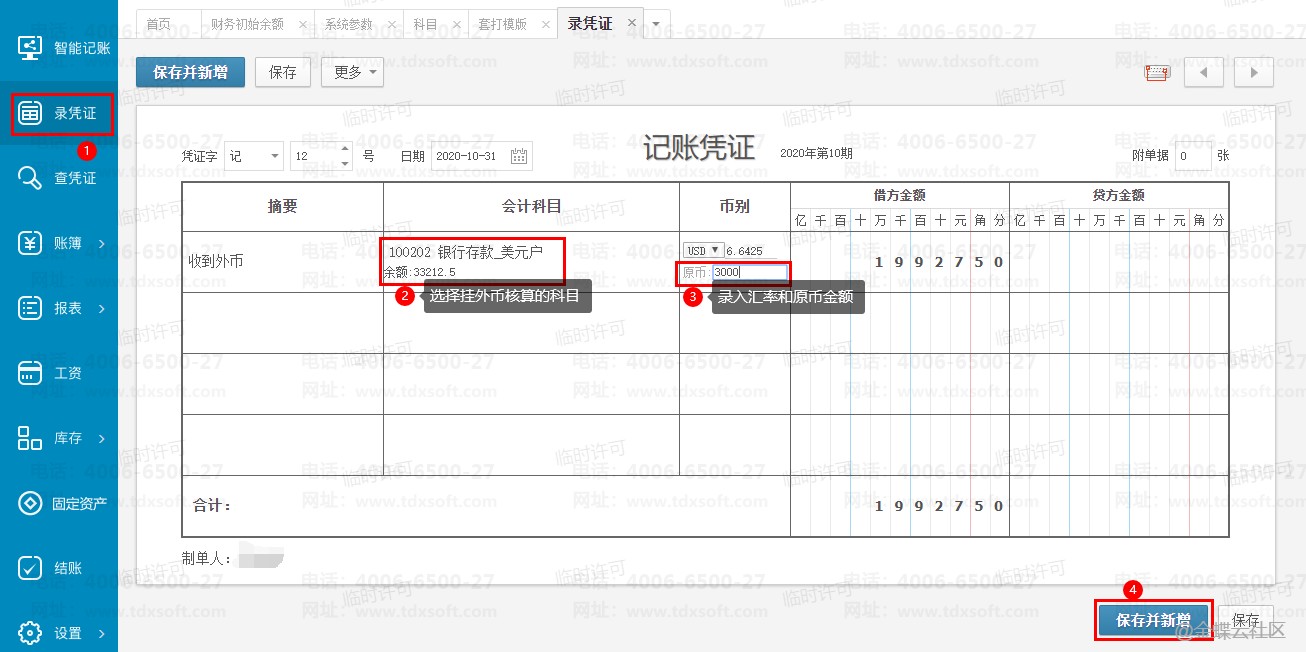Go to previous voucher arrow
The image size is (1306, 652).
point(1204,73)
